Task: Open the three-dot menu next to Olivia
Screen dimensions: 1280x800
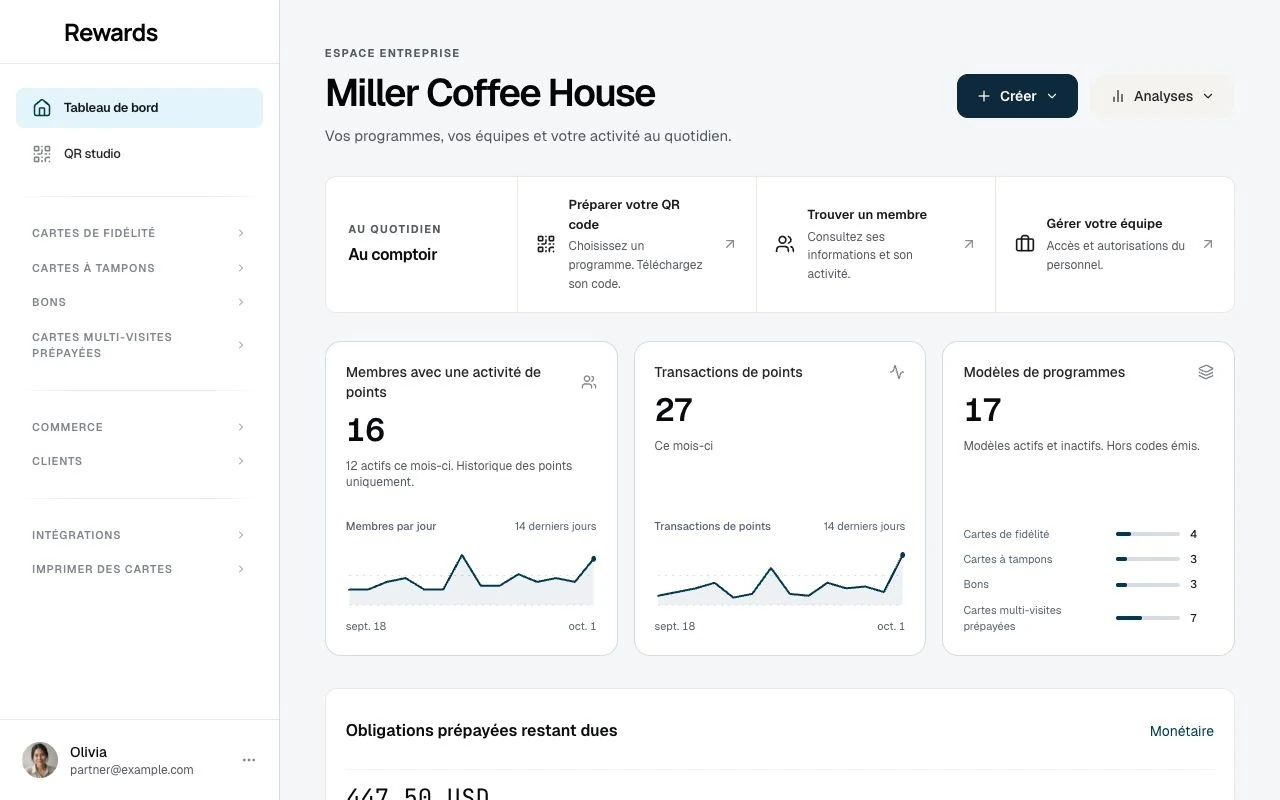Action: click(x=249, y=760)
